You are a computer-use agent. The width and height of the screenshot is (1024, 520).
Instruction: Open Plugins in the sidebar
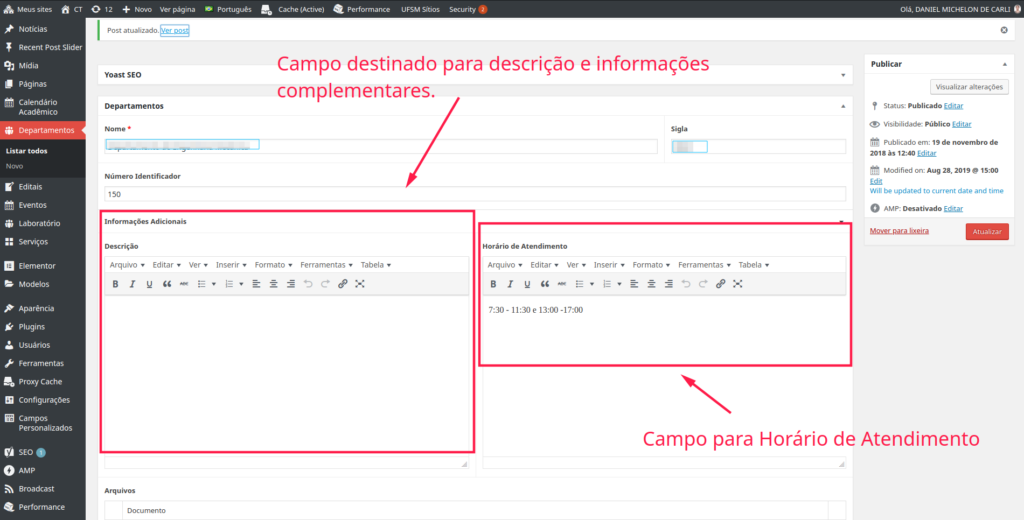pyautogui.click(x=31, y=326)
